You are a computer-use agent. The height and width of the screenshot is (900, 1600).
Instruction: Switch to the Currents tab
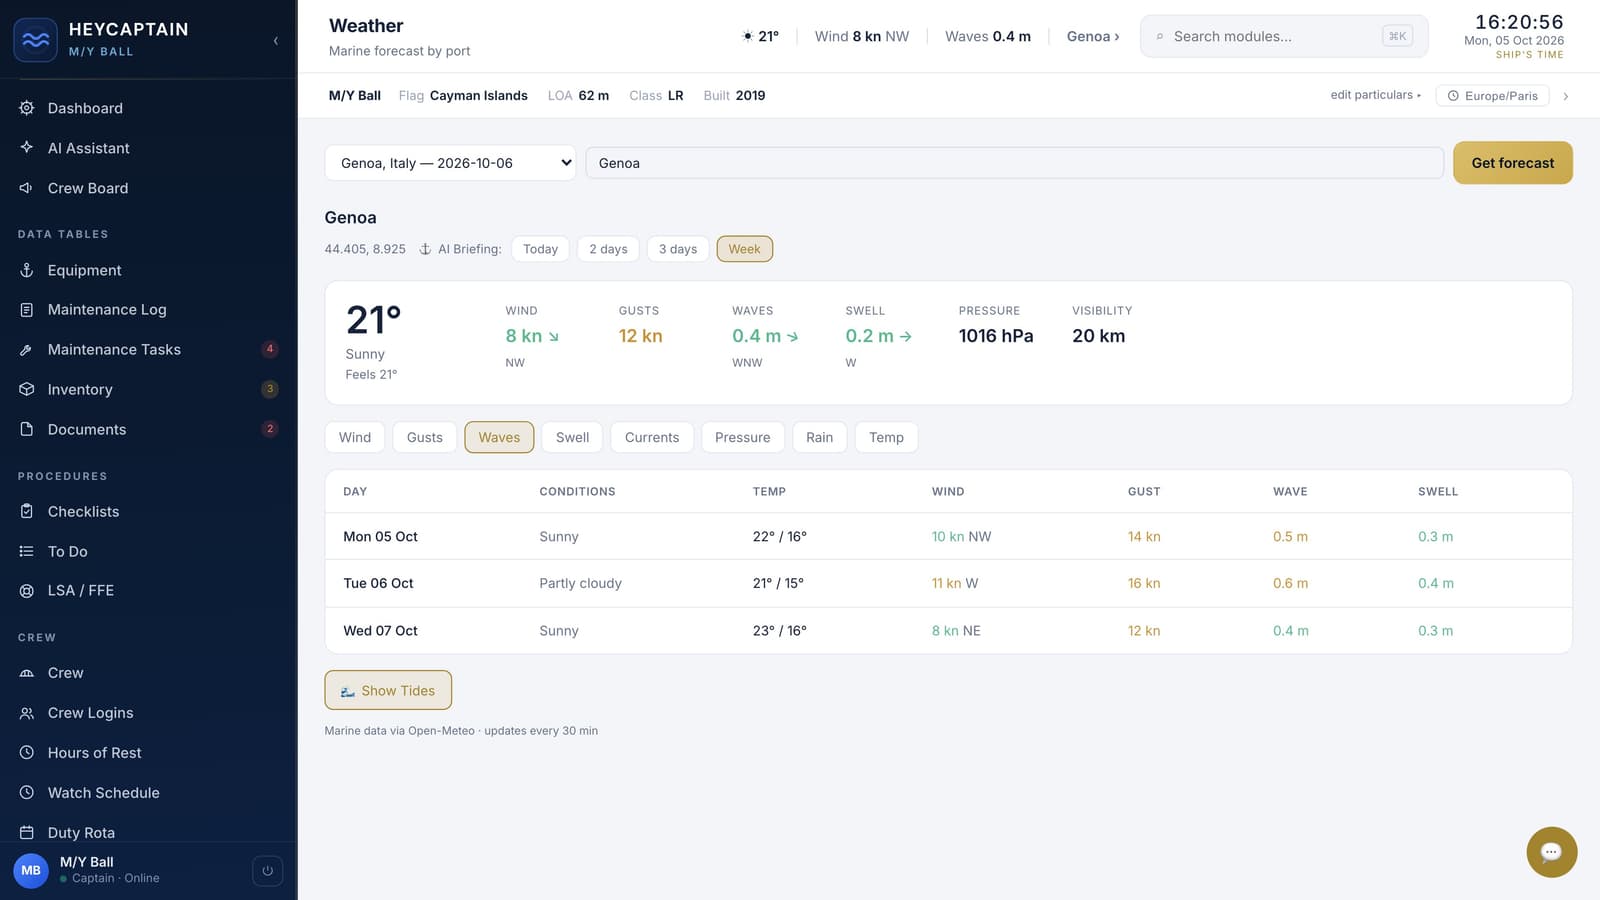pos(652,437)
